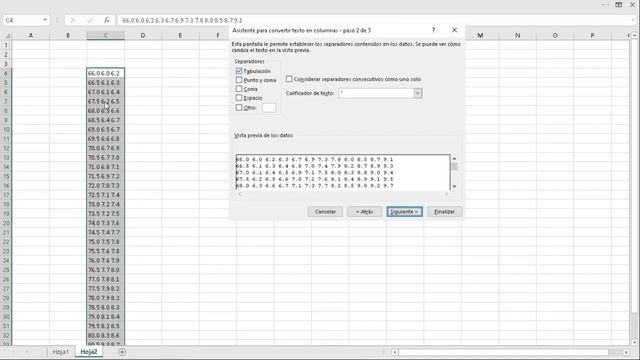Click the Otro custom separator input field
640x360 pixels.
[269, 108]
